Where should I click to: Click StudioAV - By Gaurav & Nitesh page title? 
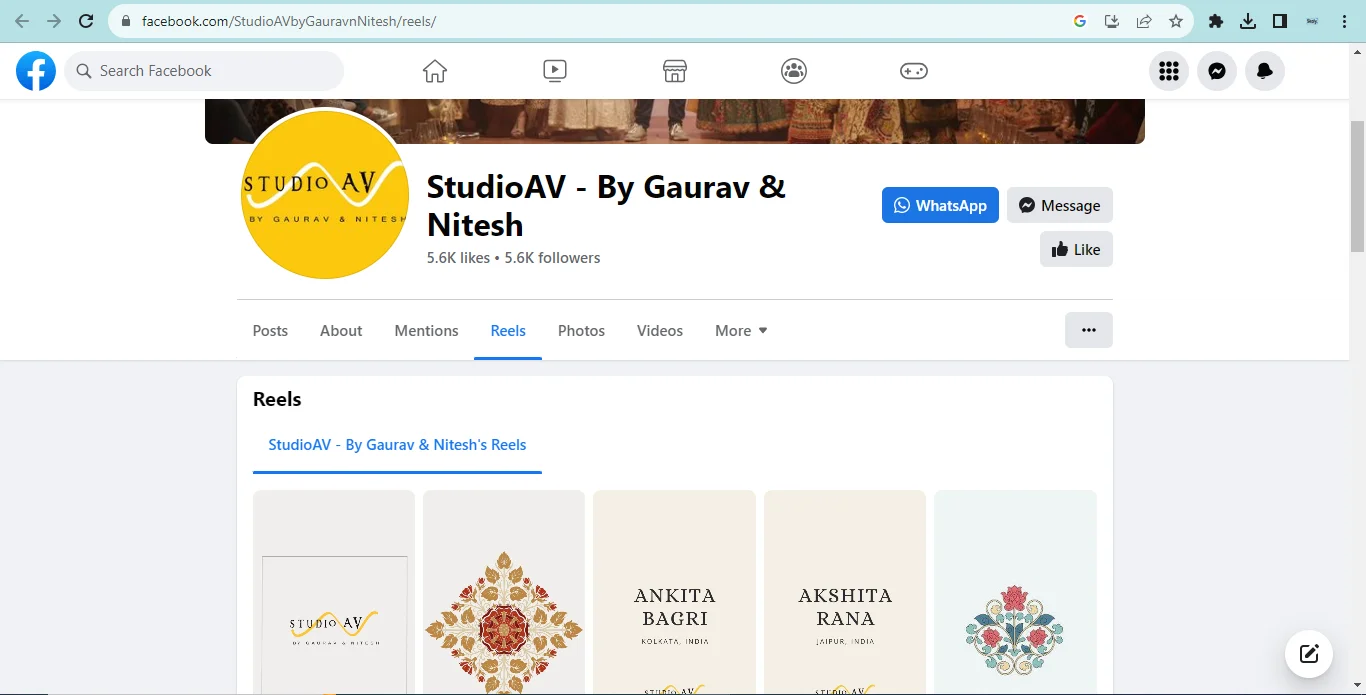tap(606, 205)
